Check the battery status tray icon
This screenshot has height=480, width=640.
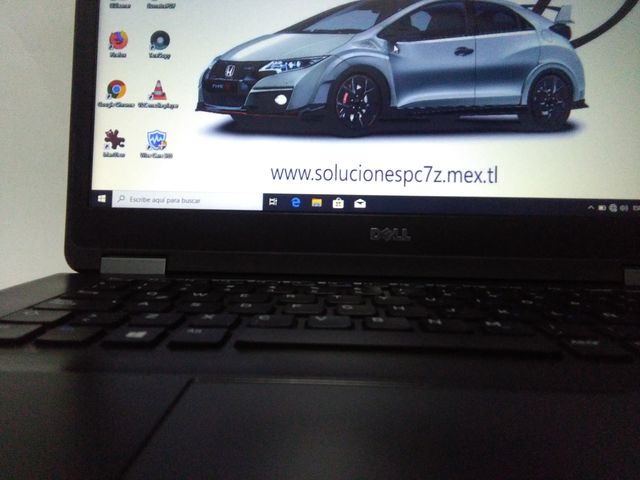click(602, 208)
